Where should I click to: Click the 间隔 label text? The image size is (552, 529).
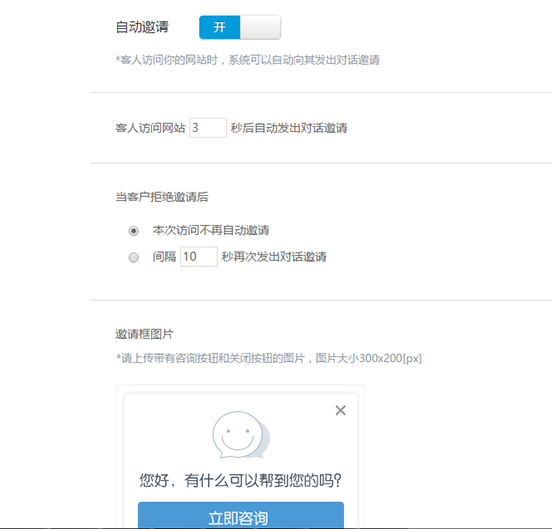click(x=164, y=257)
